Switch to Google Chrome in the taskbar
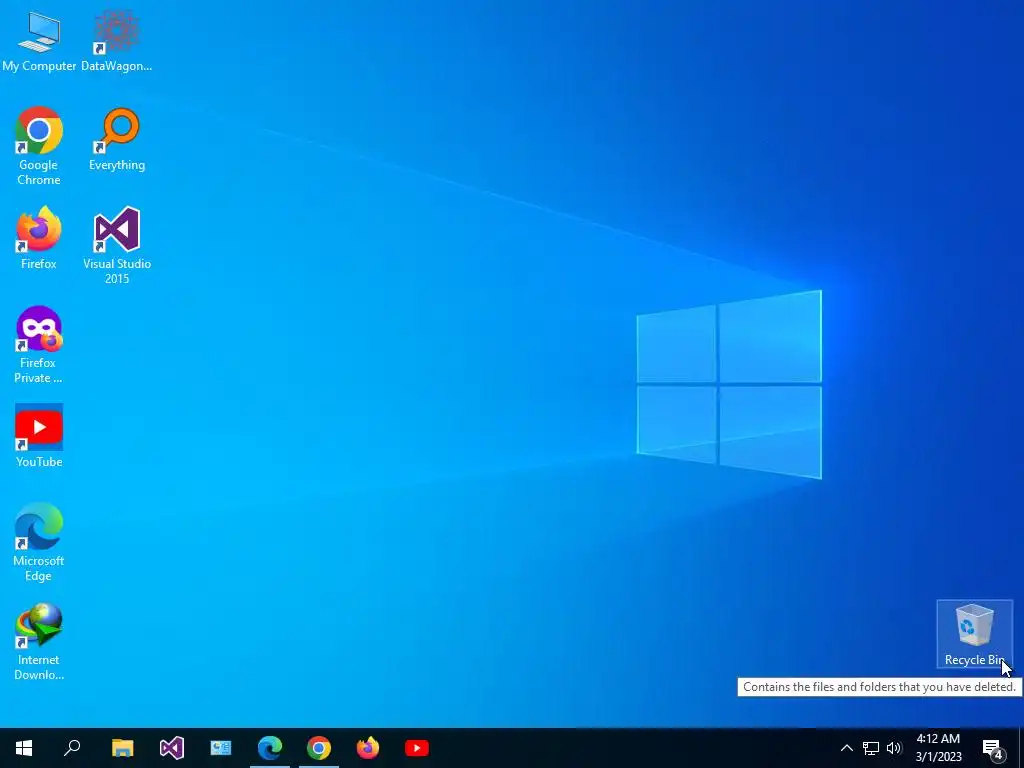Viewport: 1024px width, 768px height. click(x=319, y=748)
